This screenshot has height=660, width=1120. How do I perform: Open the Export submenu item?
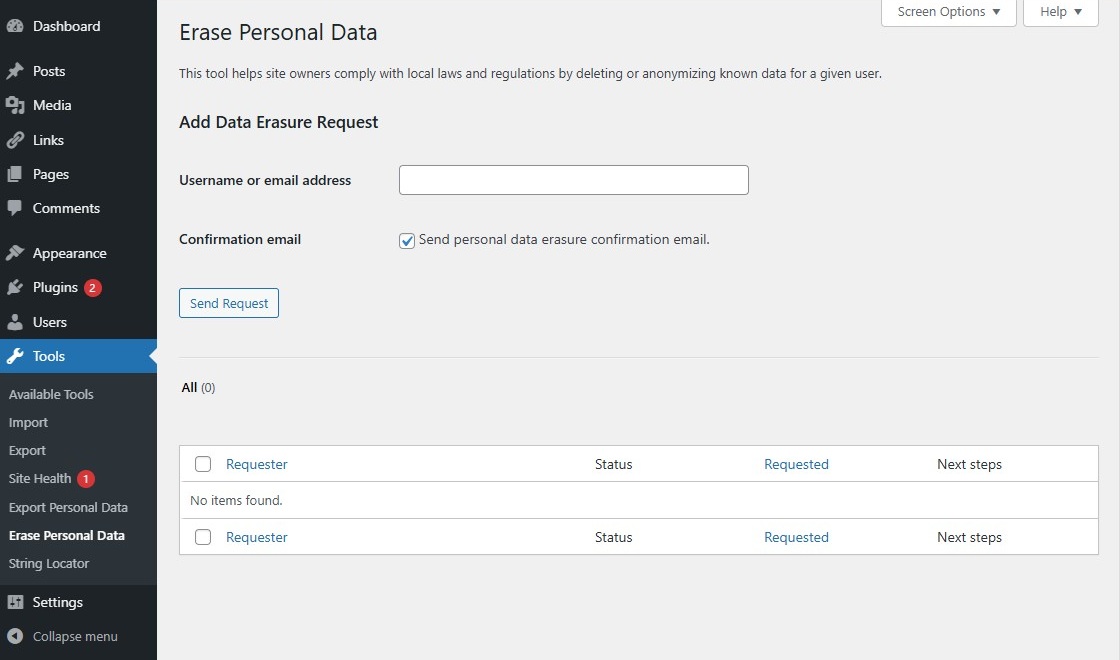27,451
